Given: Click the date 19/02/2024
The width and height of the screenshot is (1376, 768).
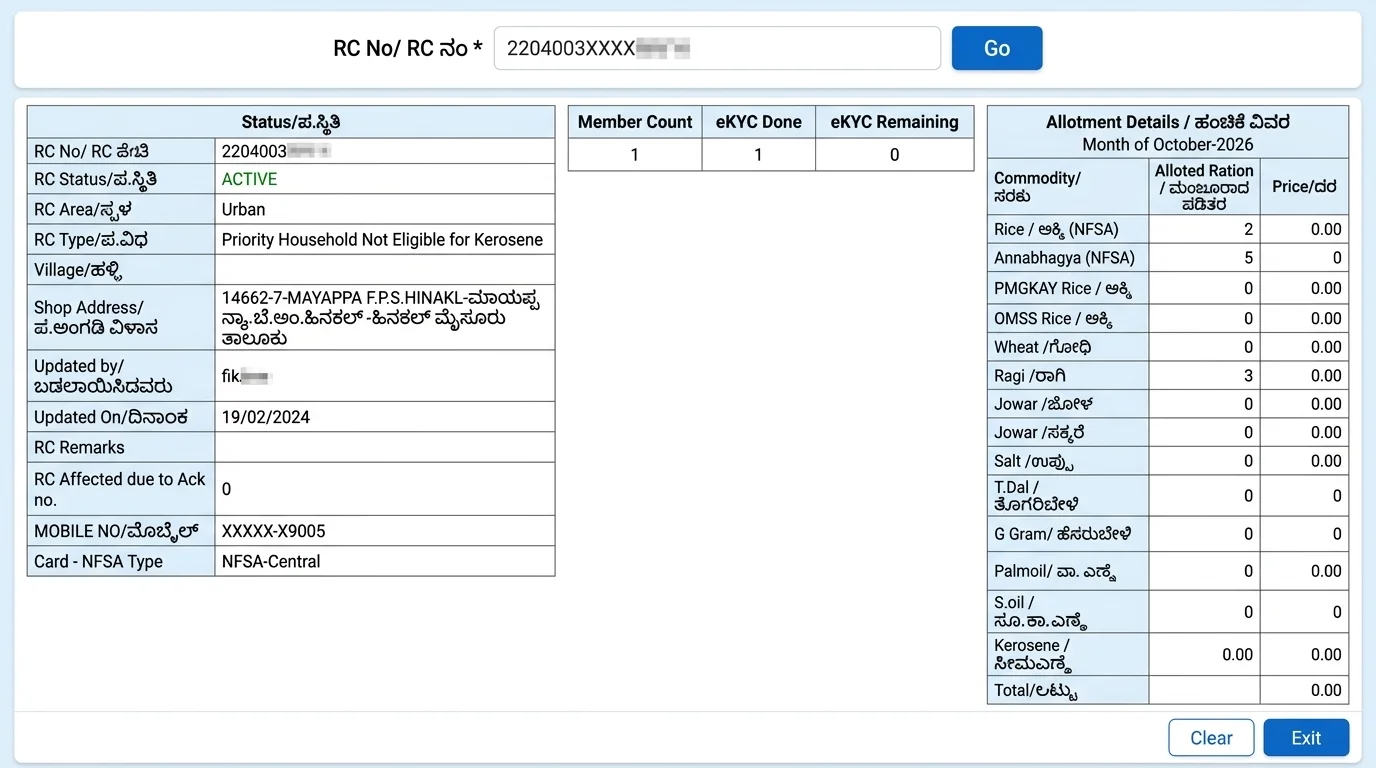Looking at the screenshot, I should (x=266, y=417).
